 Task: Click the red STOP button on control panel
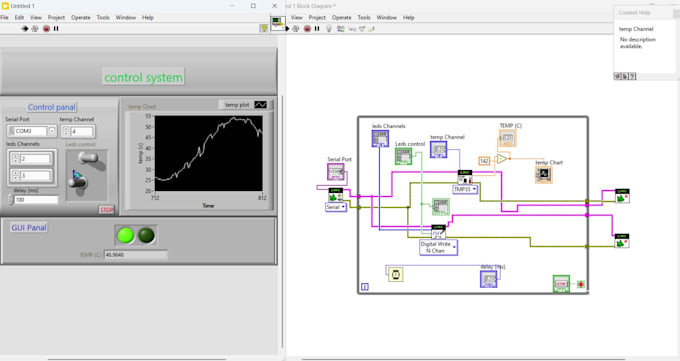click(106, 210)
